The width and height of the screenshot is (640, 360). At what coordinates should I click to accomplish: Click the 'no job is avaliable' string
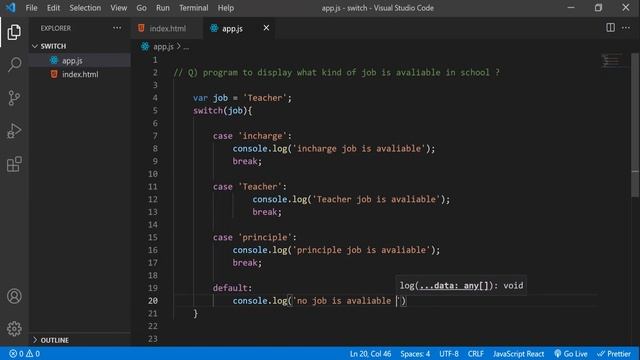345,300
